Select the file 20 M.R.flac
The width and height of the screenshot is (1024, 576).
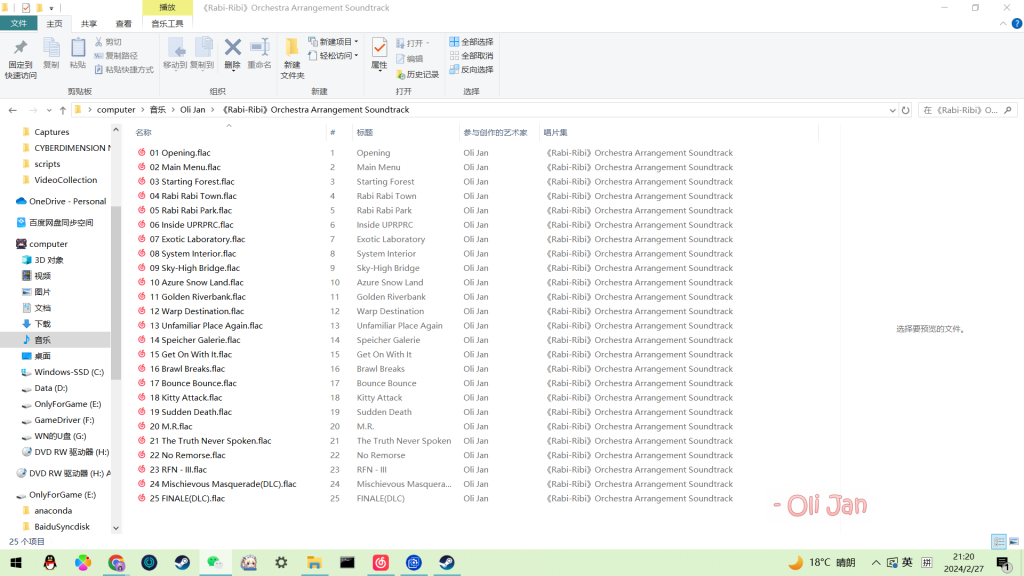[x=171, y=426]
